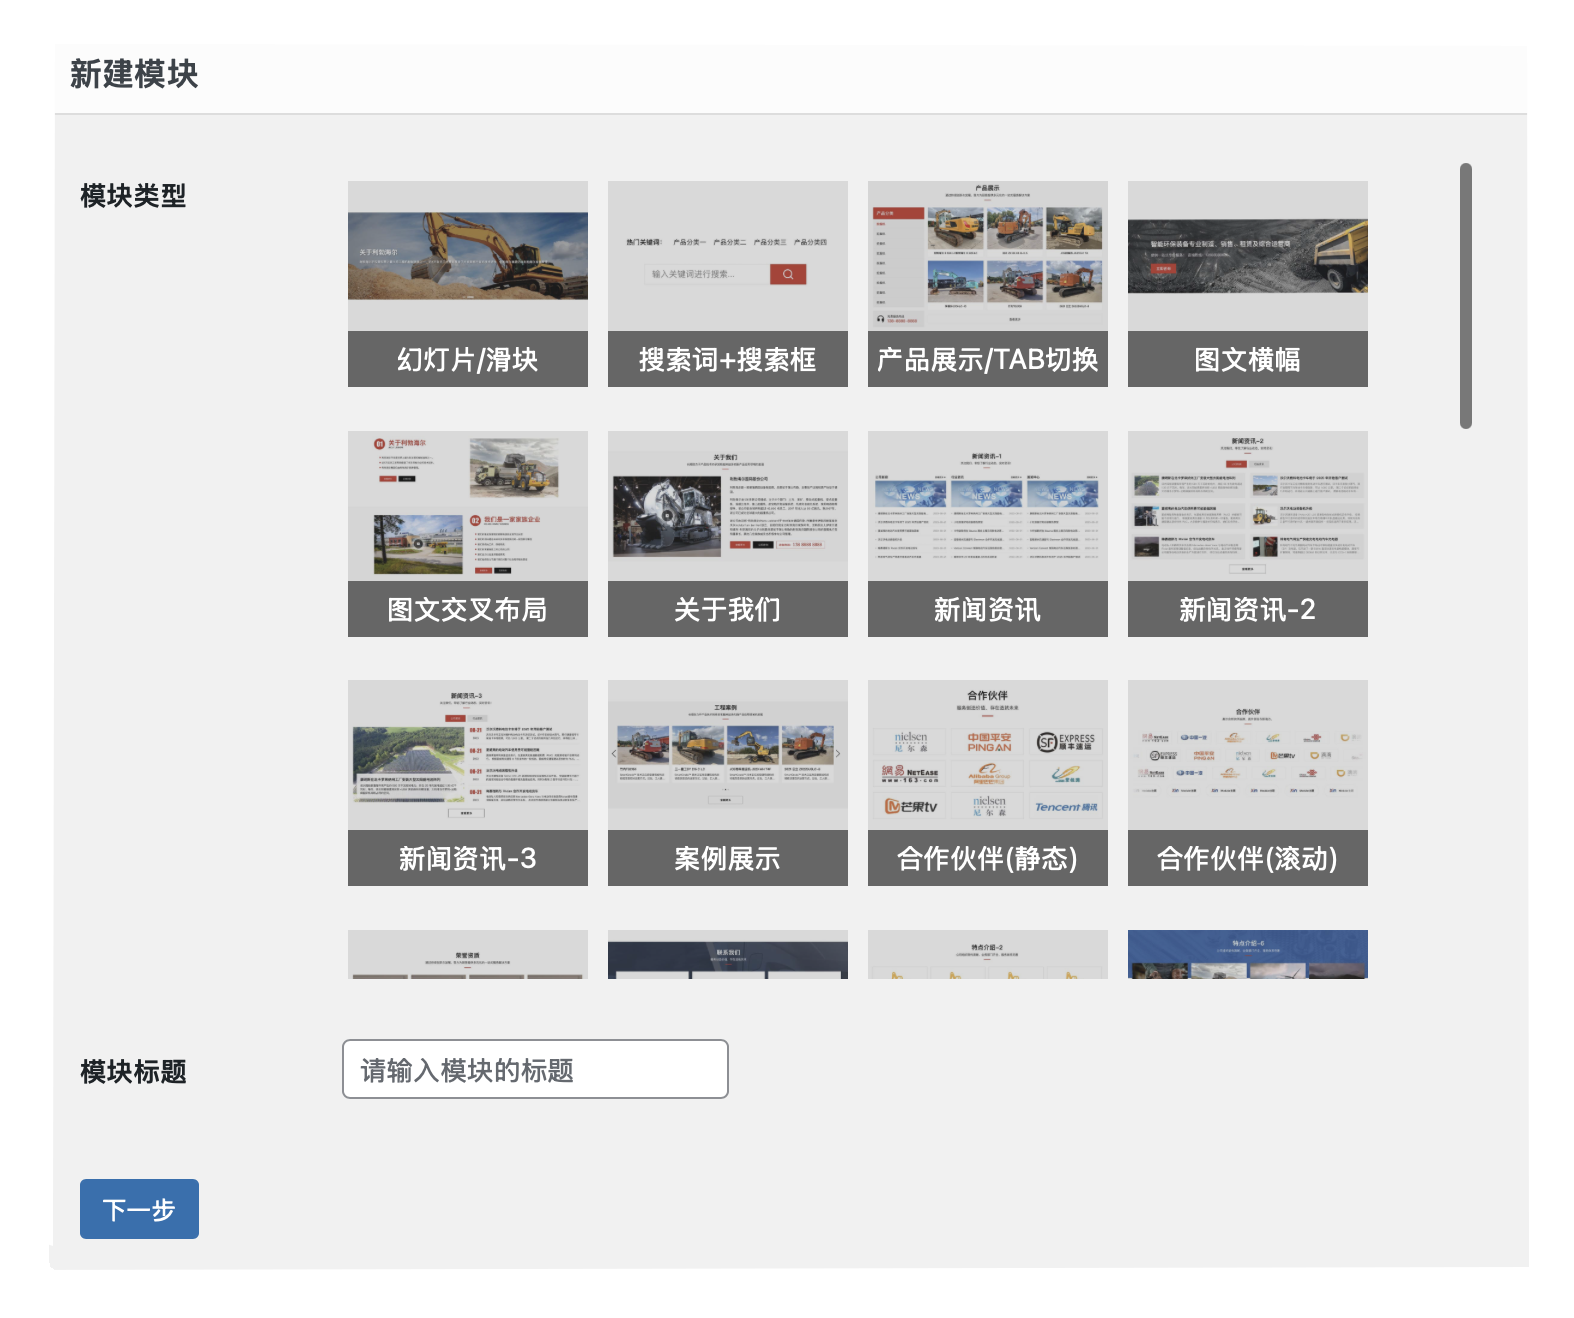Choose the 新闻资讯-3 module type
Viewport: 1574px width, 1318px height.
467,782
